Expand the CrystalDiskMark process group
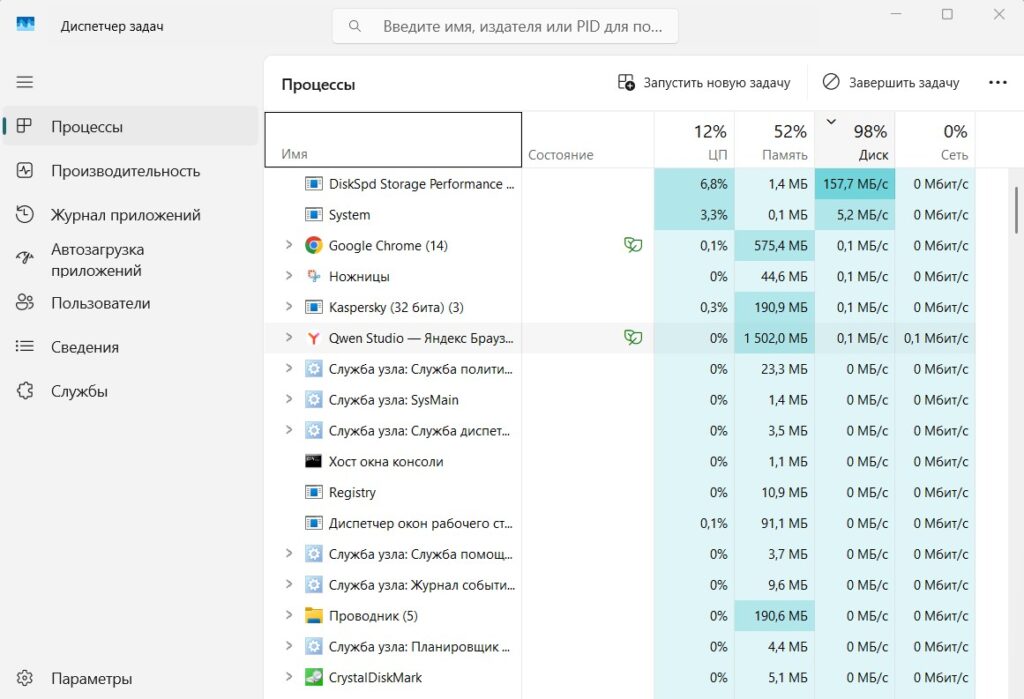 coord(289,677)
